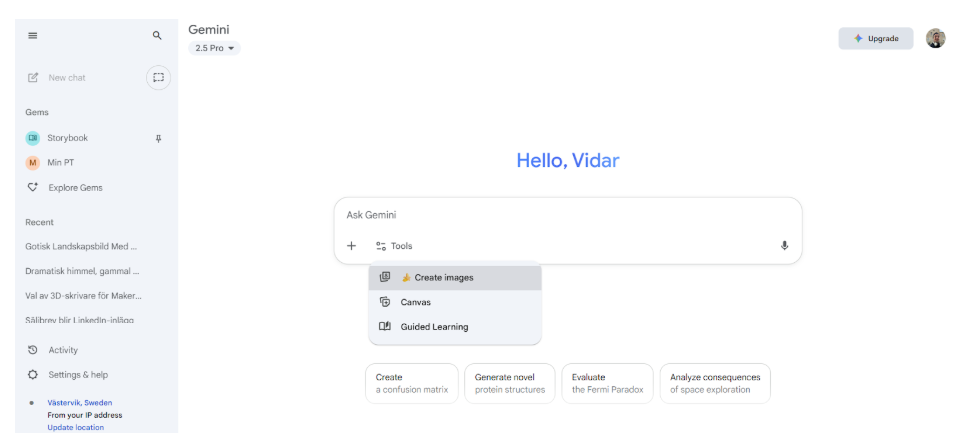
Task: Pin toggle for the Storybook gem
Action: [x=158, y=138]
